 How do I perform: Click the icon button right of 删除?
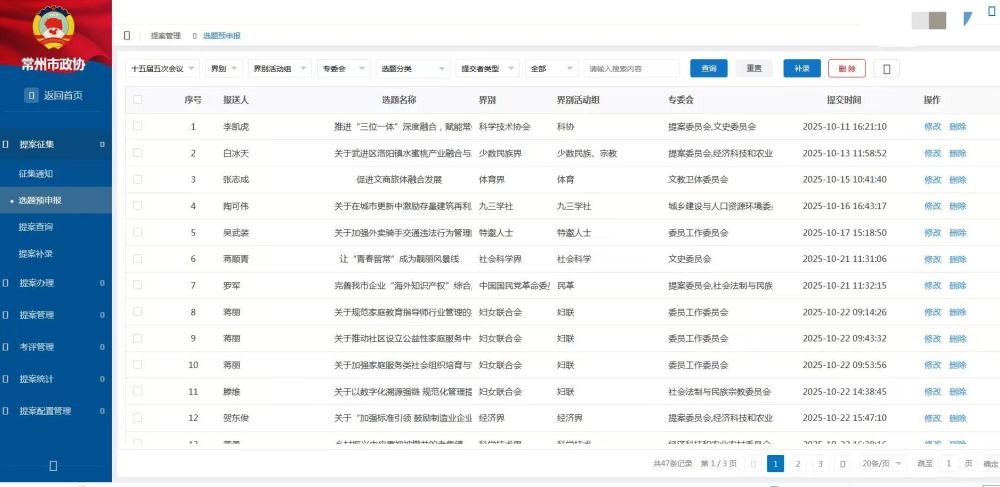tap(887, 68)
